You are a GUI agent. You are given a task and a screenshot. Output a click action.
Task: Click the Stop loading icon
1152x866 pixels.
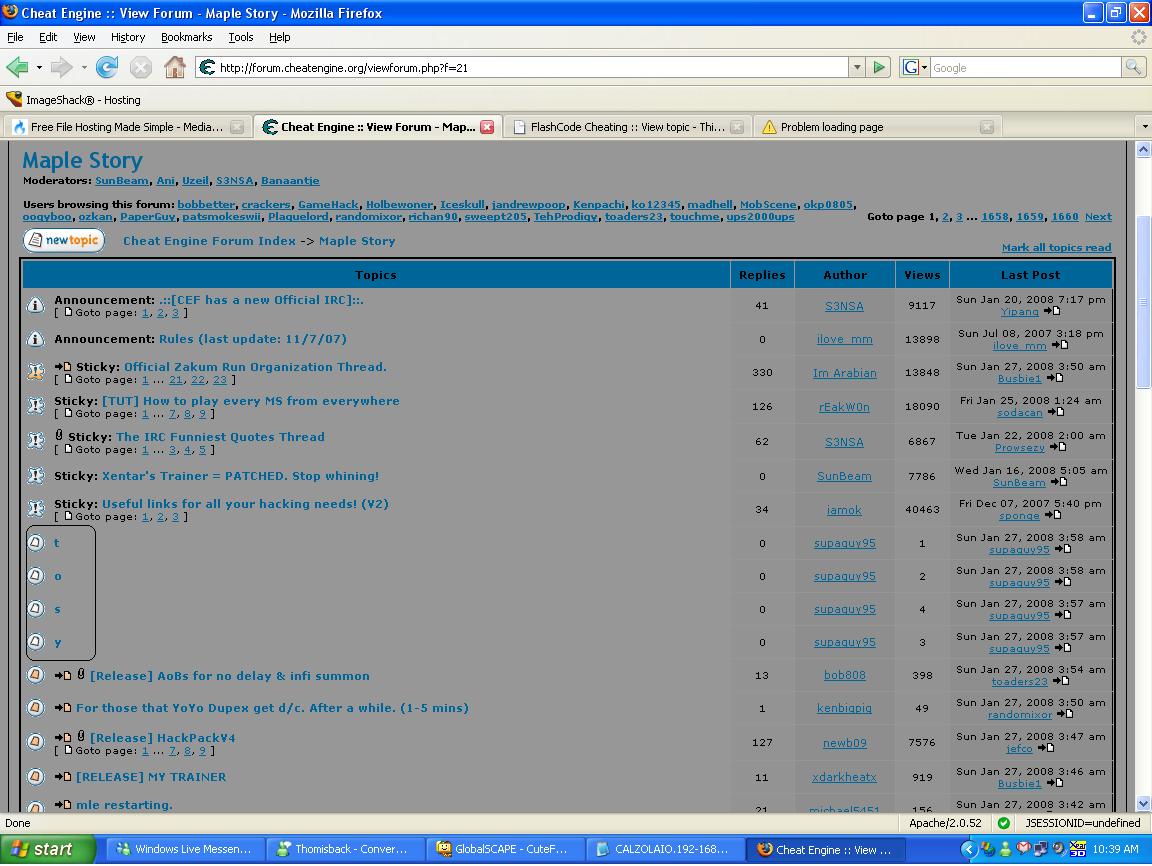coord(140,68)
